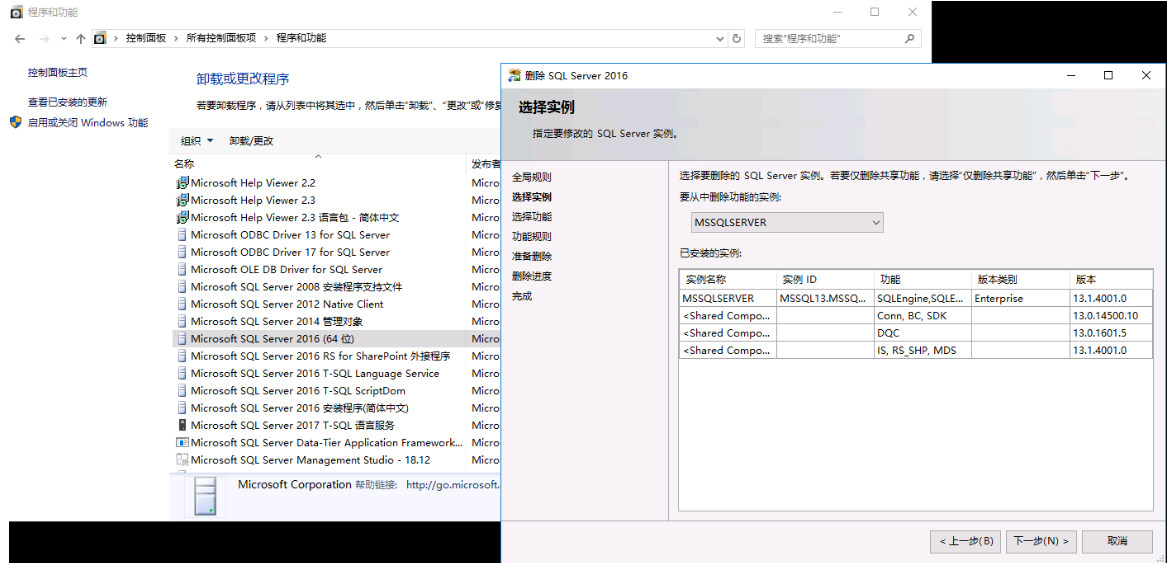
Task: Click SQL Server 2012 Native Client icon
Action: pos(182,304)
